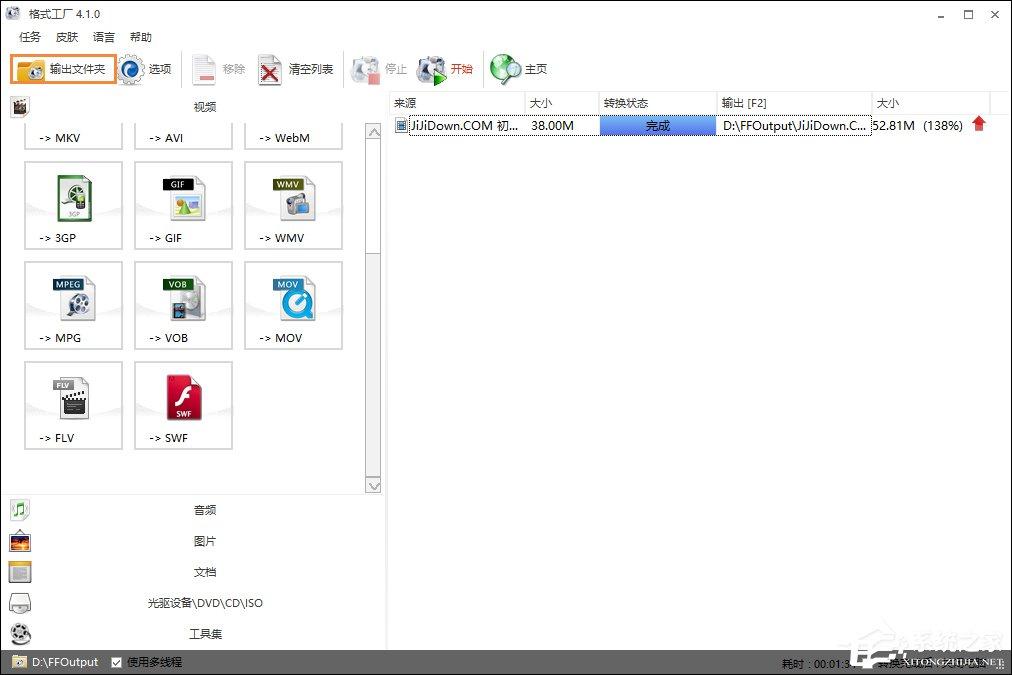This screenshot has height=675, width=1012.
Task: Click the -> AVI format button
Action: (x=183, y=137)
